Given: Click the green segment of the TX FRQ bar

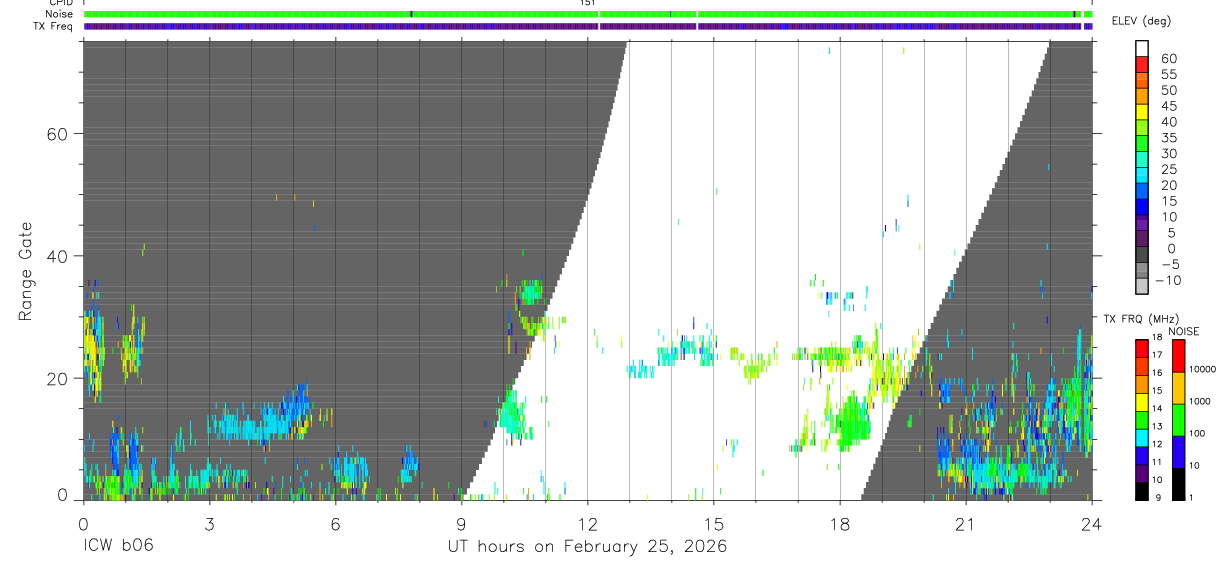Looking at the screenshot, I should tap(1142, 420).
